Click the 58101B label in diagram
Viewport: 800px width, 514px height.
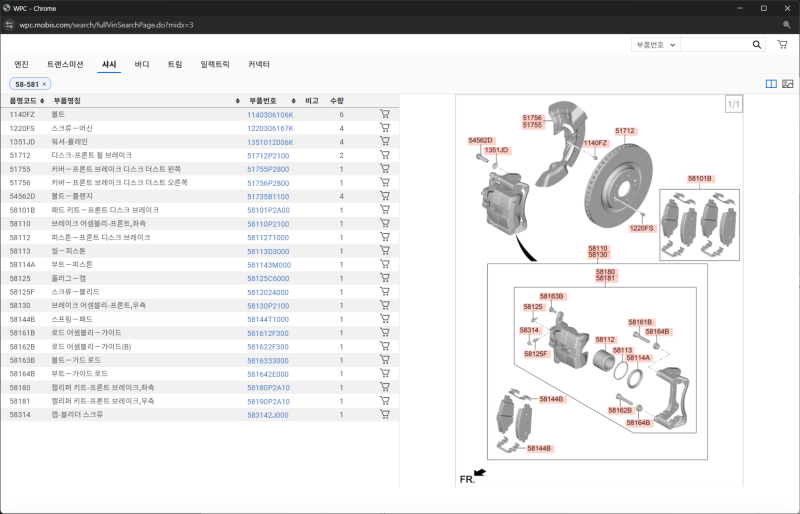click(x=699, y=179)
